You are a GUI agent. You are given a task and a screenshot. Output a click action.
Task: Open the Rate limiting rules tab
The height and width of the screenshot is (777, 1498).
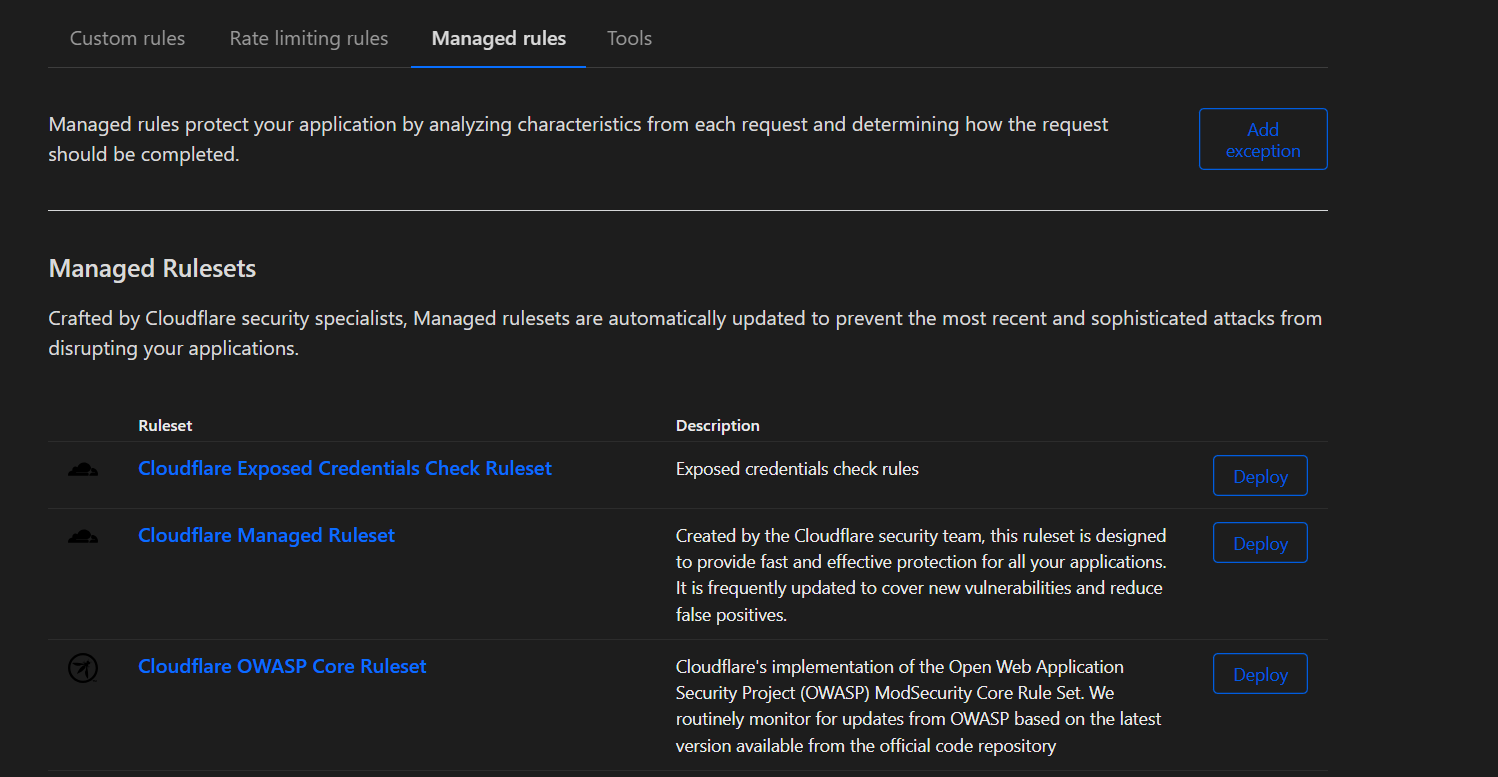(309, 39)
